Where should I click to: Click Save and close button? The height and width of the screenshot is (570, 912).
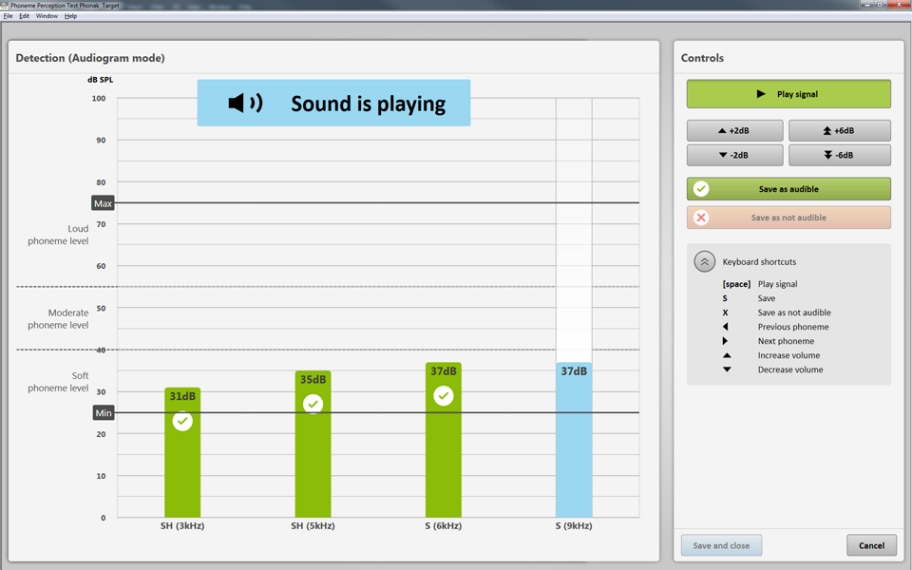pyautogui.click(x=721, y=545)
